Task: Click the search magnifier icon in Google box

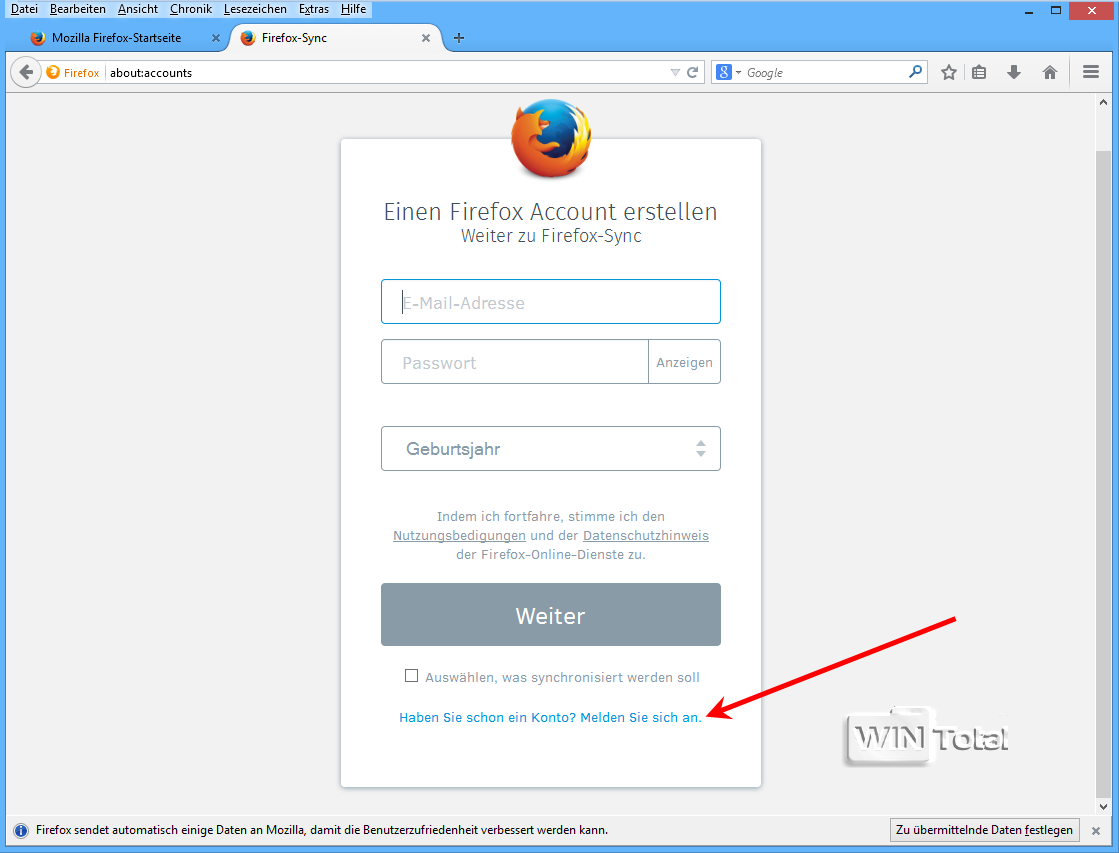Action: (x=915, y=71)
